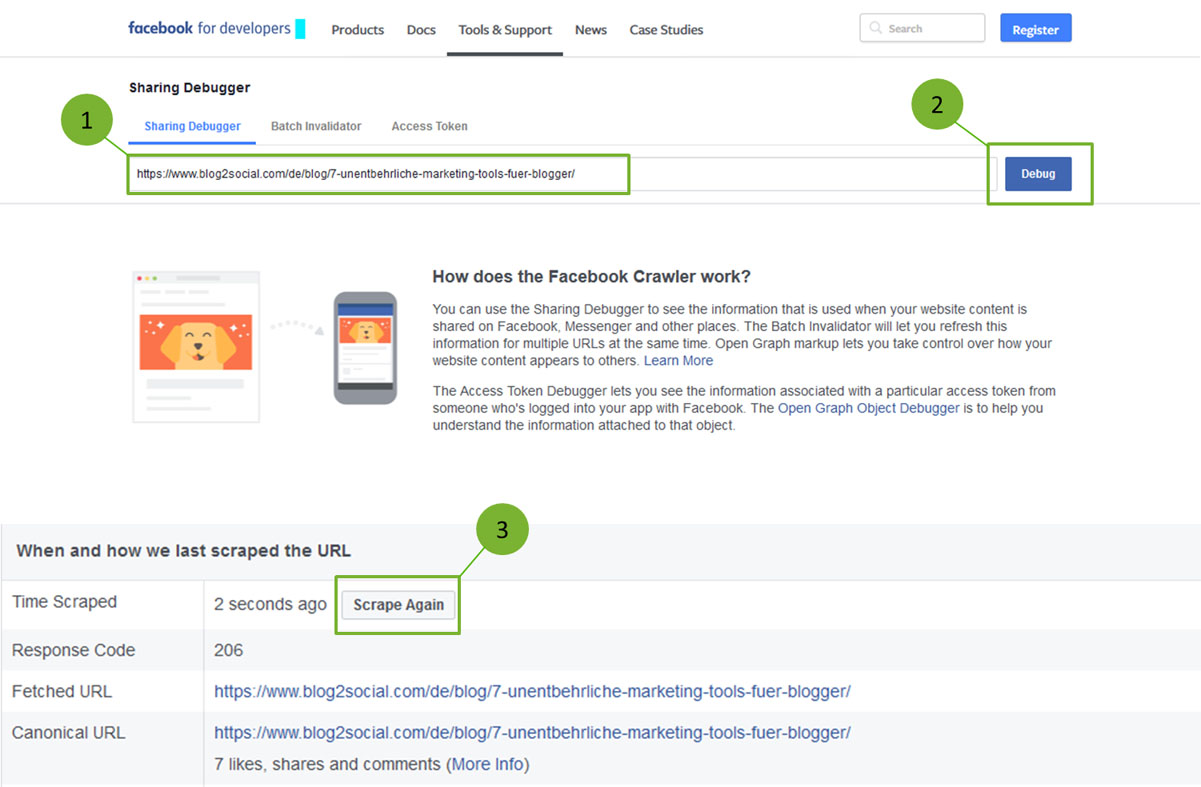This screenshot has width=1201, height=787.
Task: Click the dog image browser preview
Action: click(196, 345)
